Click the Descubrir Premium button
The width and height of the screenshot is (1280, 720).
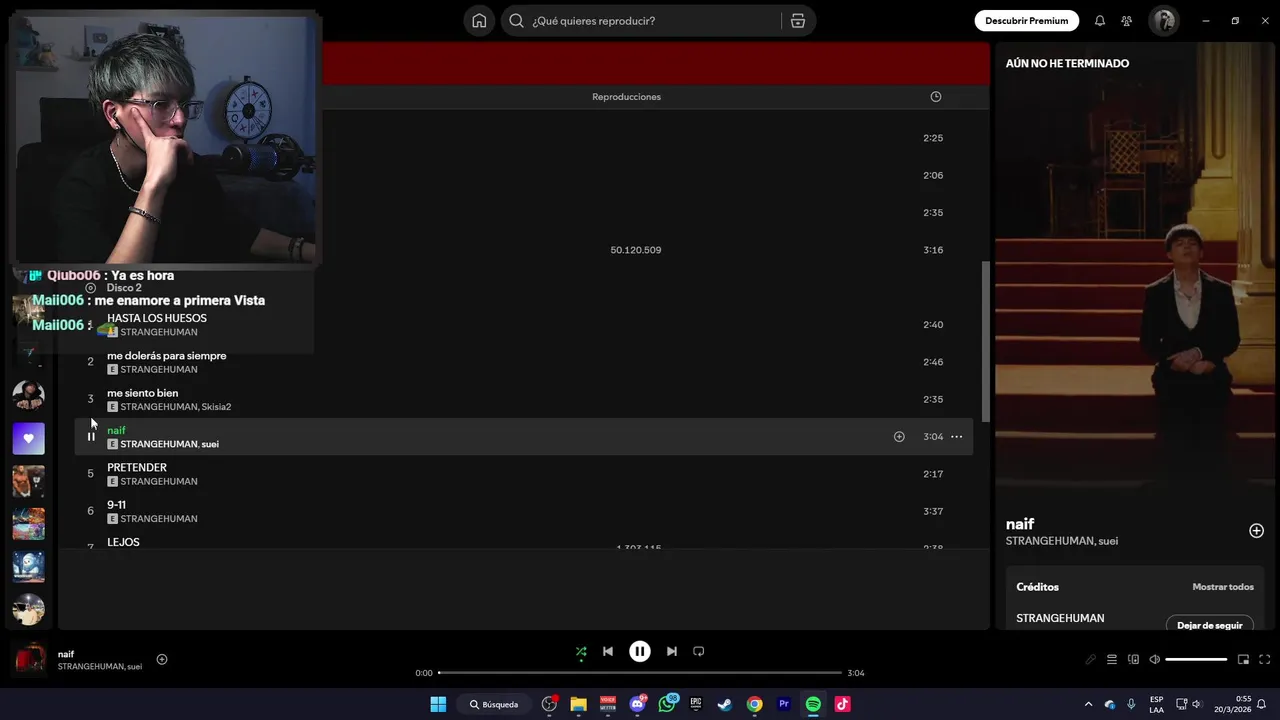tap(1026, 21)
